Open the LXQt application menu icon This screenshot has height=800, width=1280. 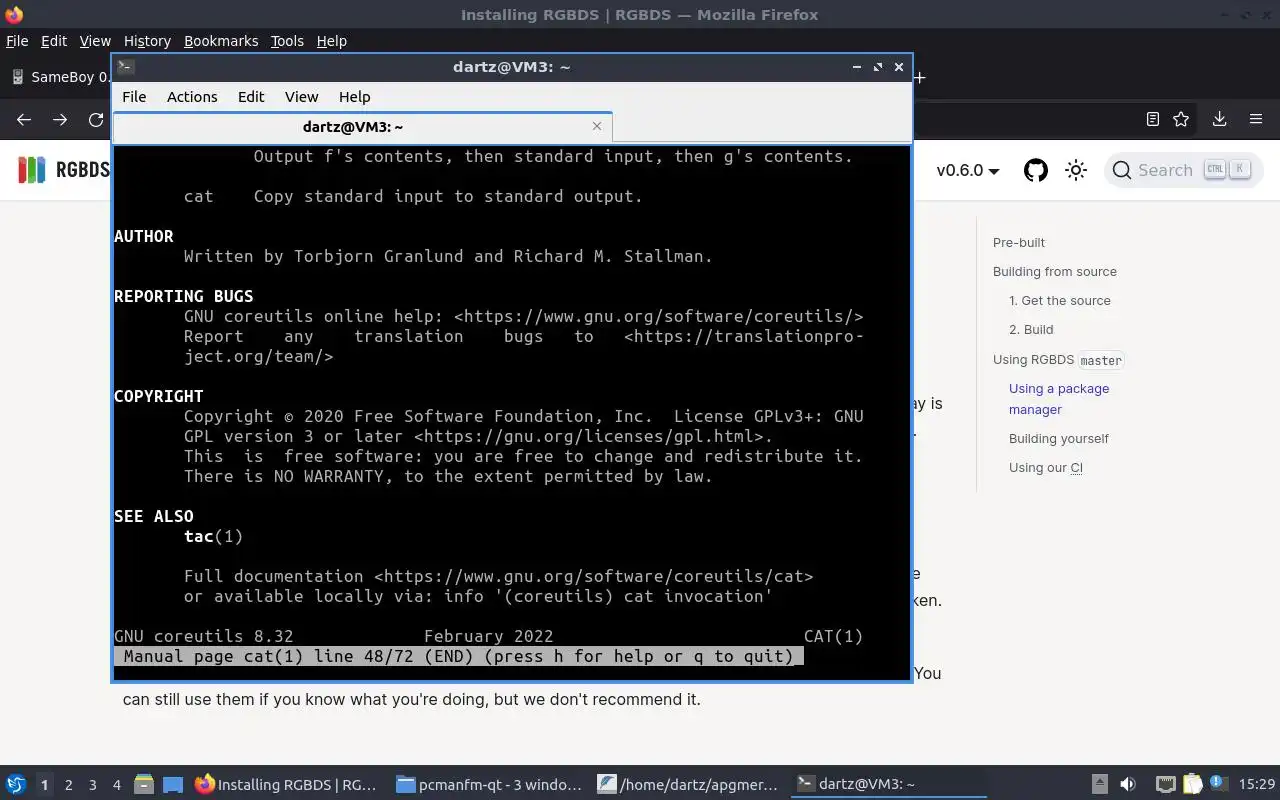[16, 784]
